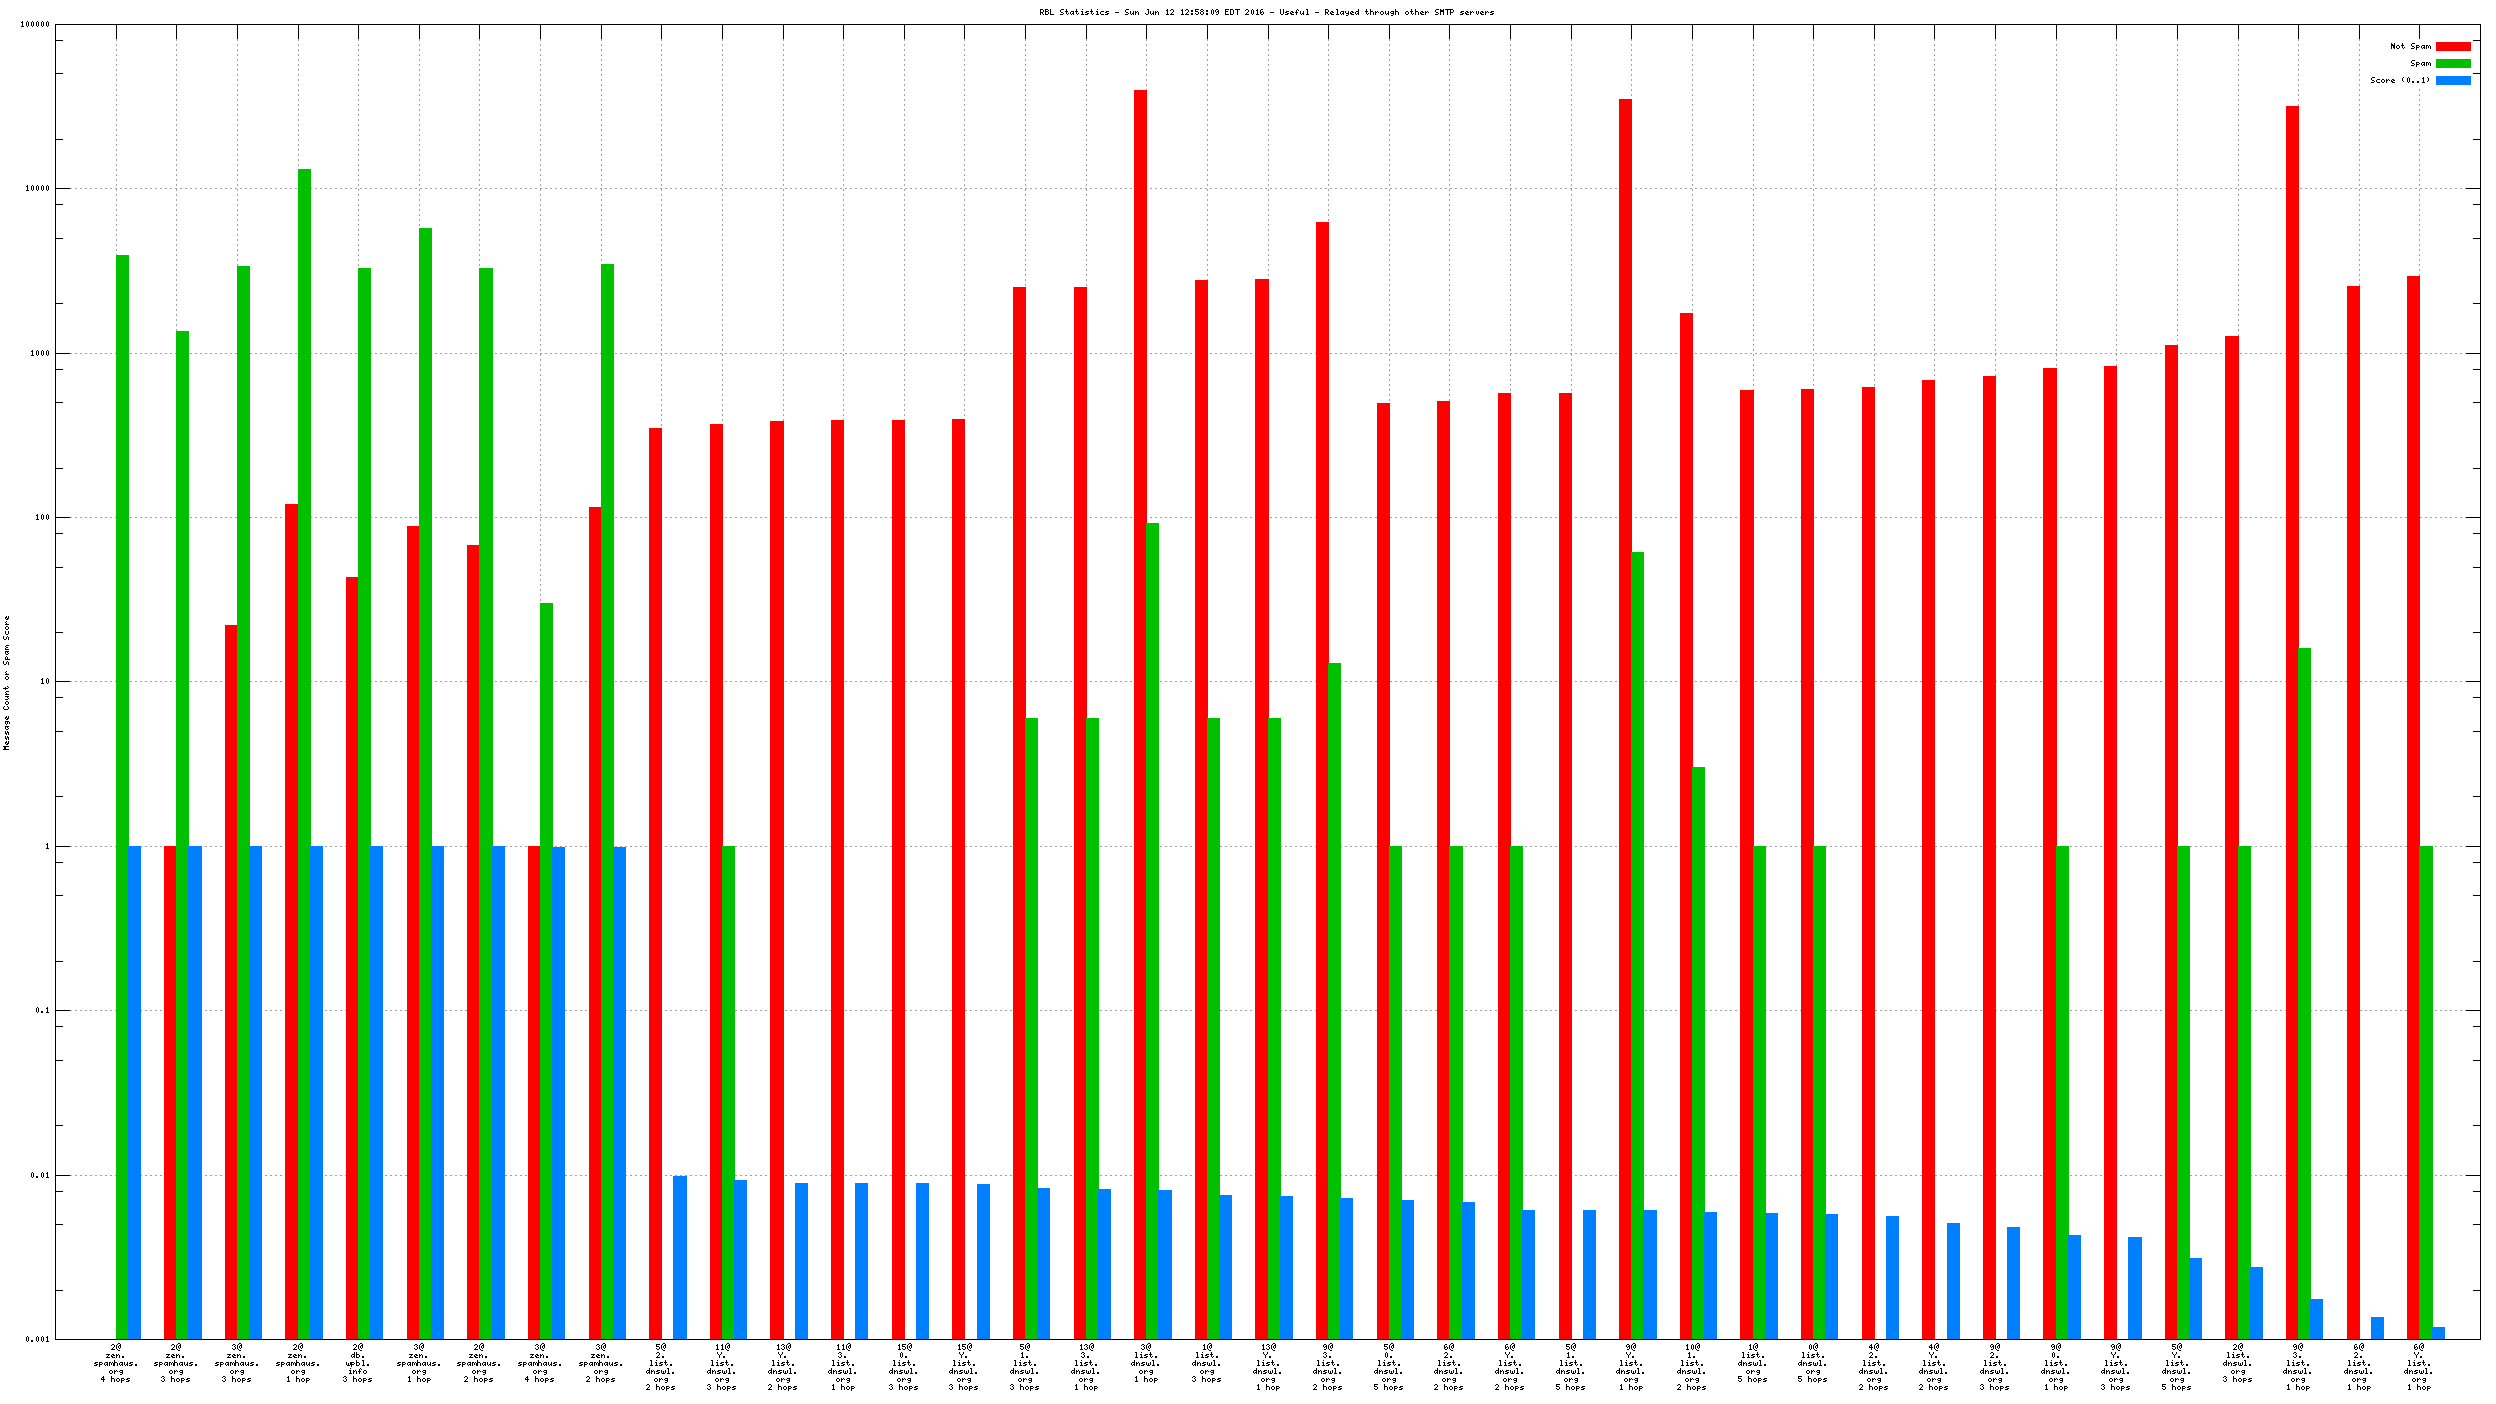Select the rightmost x-axis category label
The image size is (2496, 1404).
[x=2419, y=1368]
